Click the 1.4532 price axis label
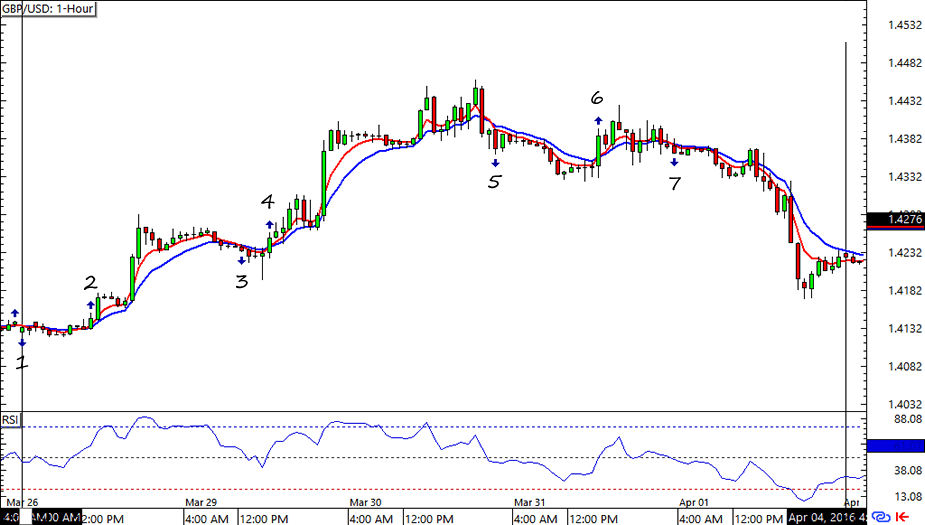Image resolution: width=925 pixels, height=525 pixels. coord(904,25)
